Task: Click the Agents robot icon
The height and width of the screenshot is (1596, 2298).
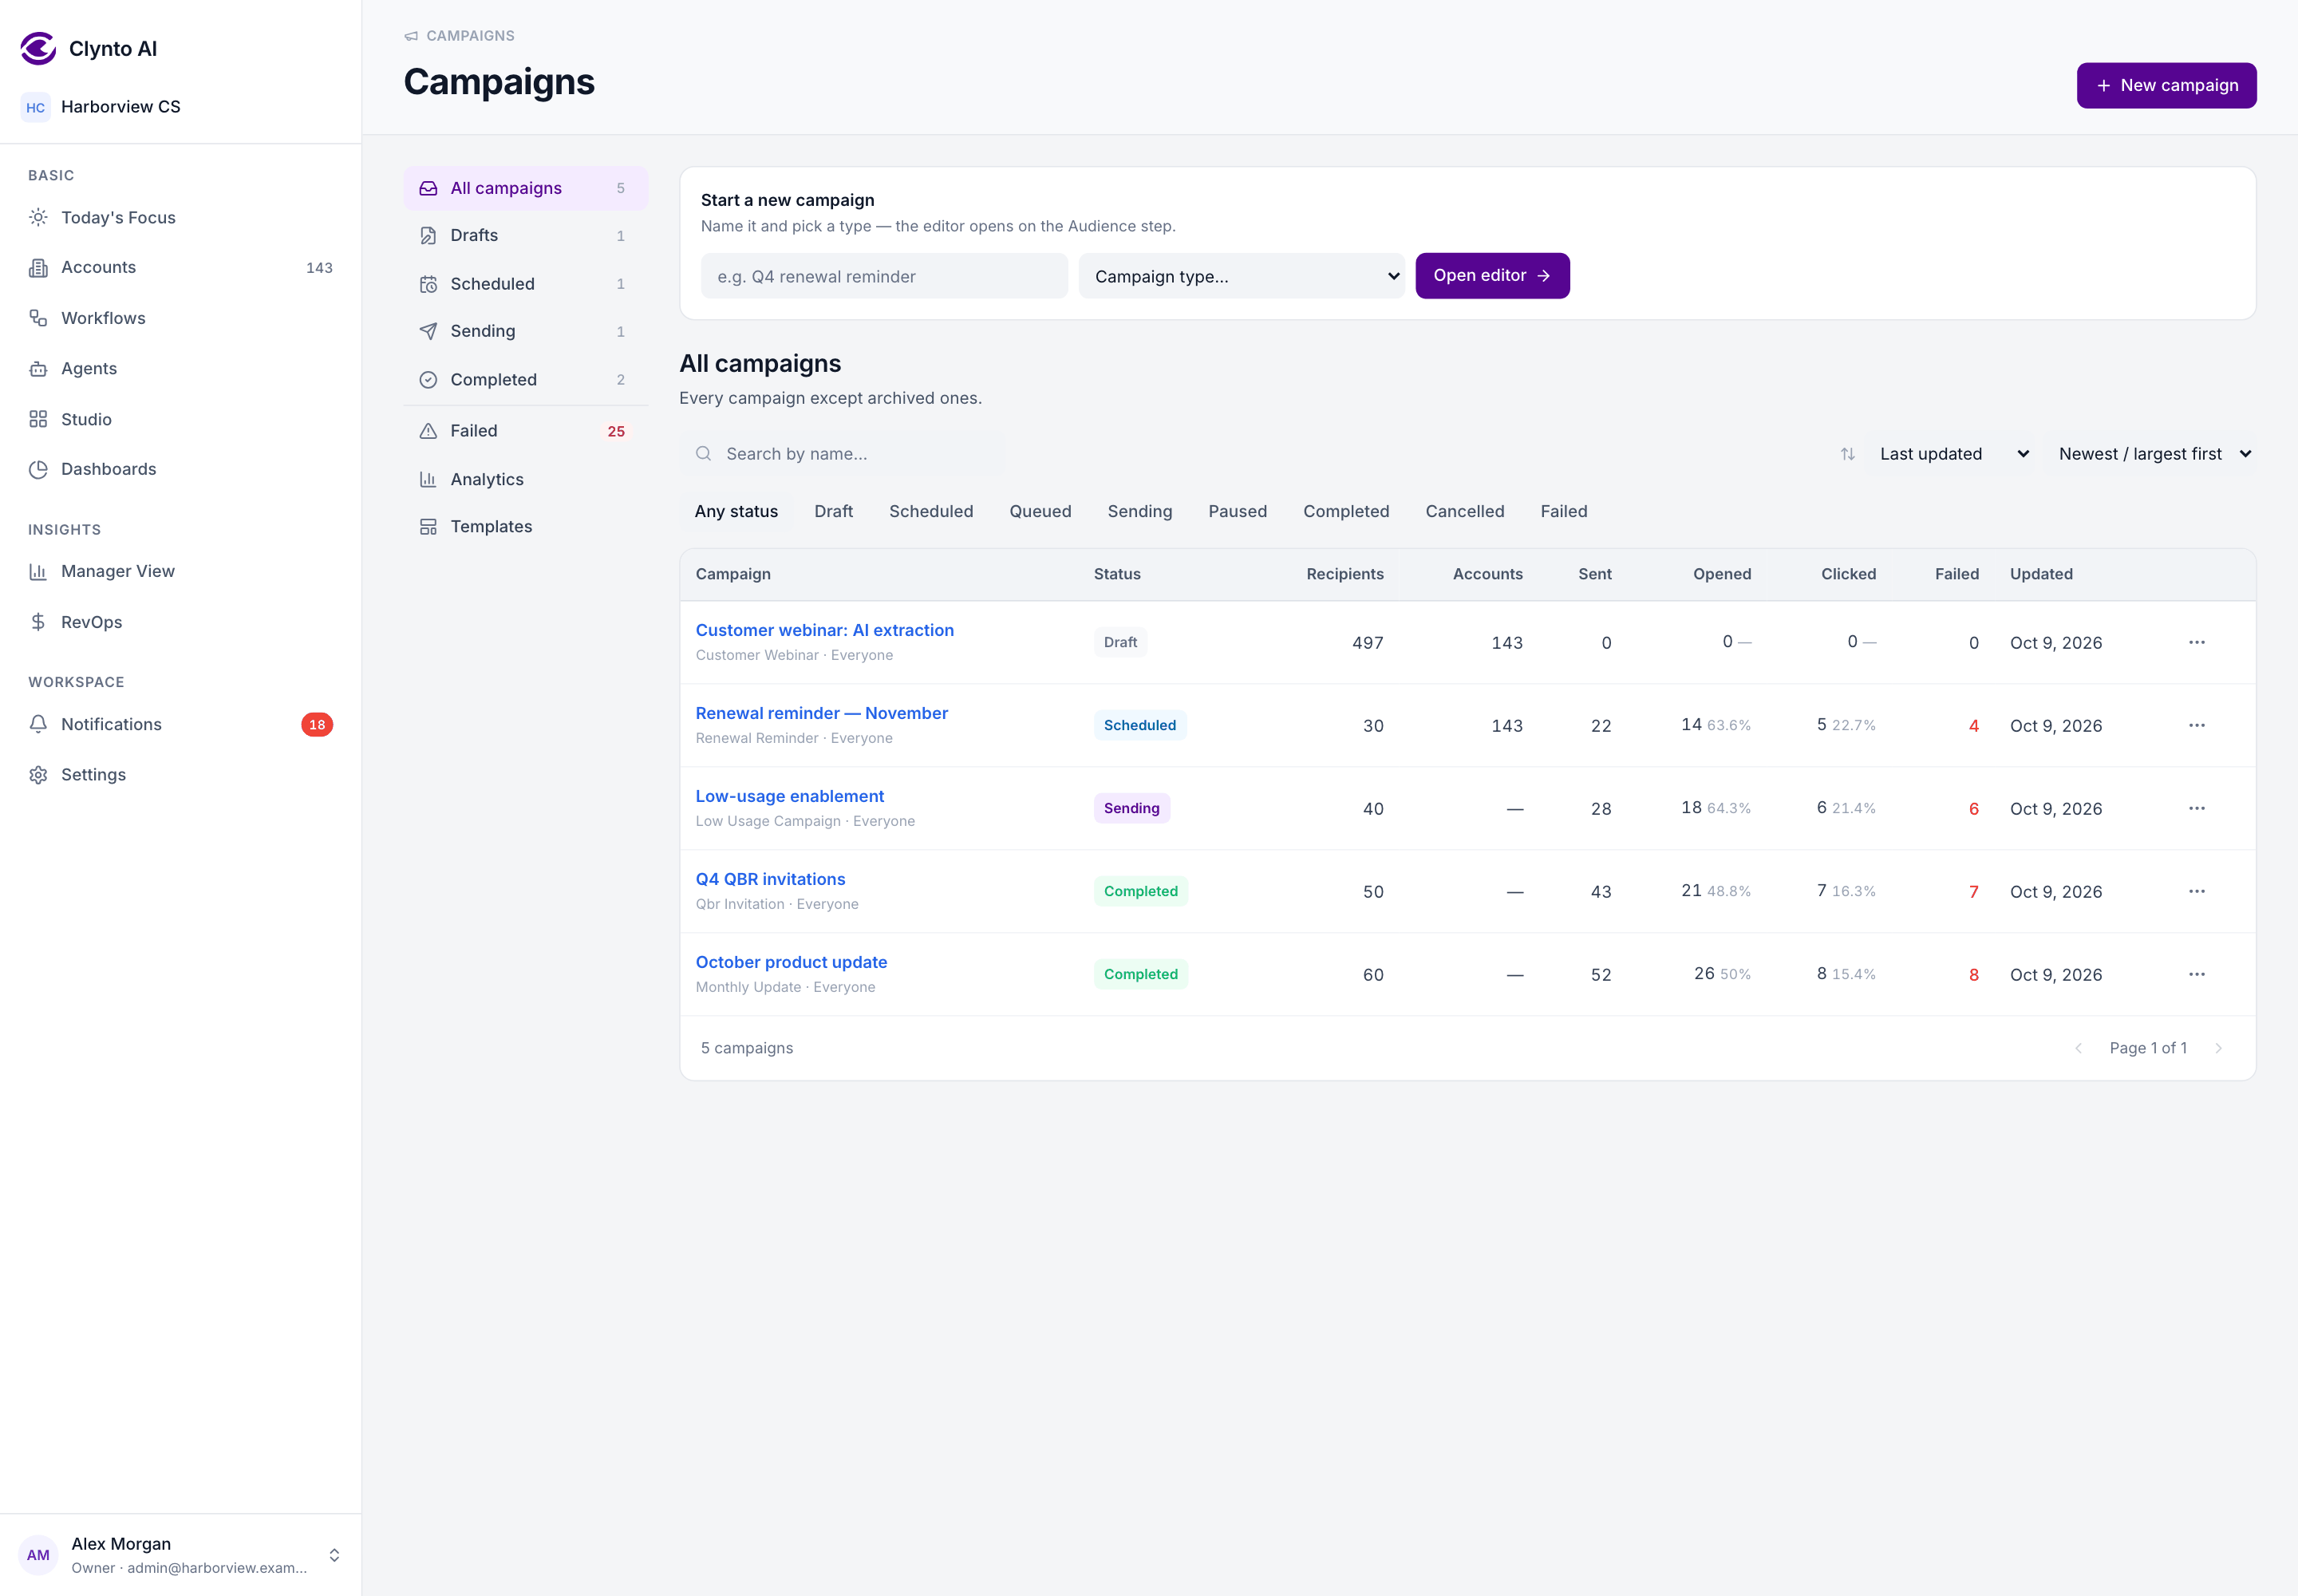Action: coord(38,368)
